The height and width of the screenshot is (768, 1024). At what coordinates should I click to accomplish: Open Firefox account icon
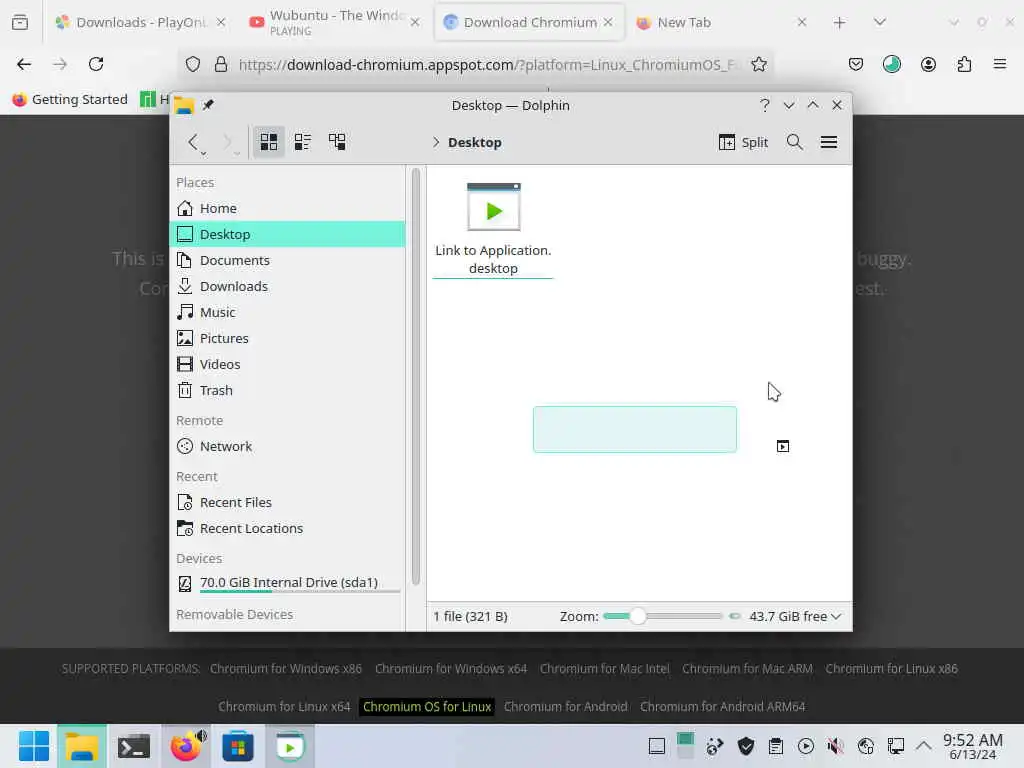tap(928, 64)
